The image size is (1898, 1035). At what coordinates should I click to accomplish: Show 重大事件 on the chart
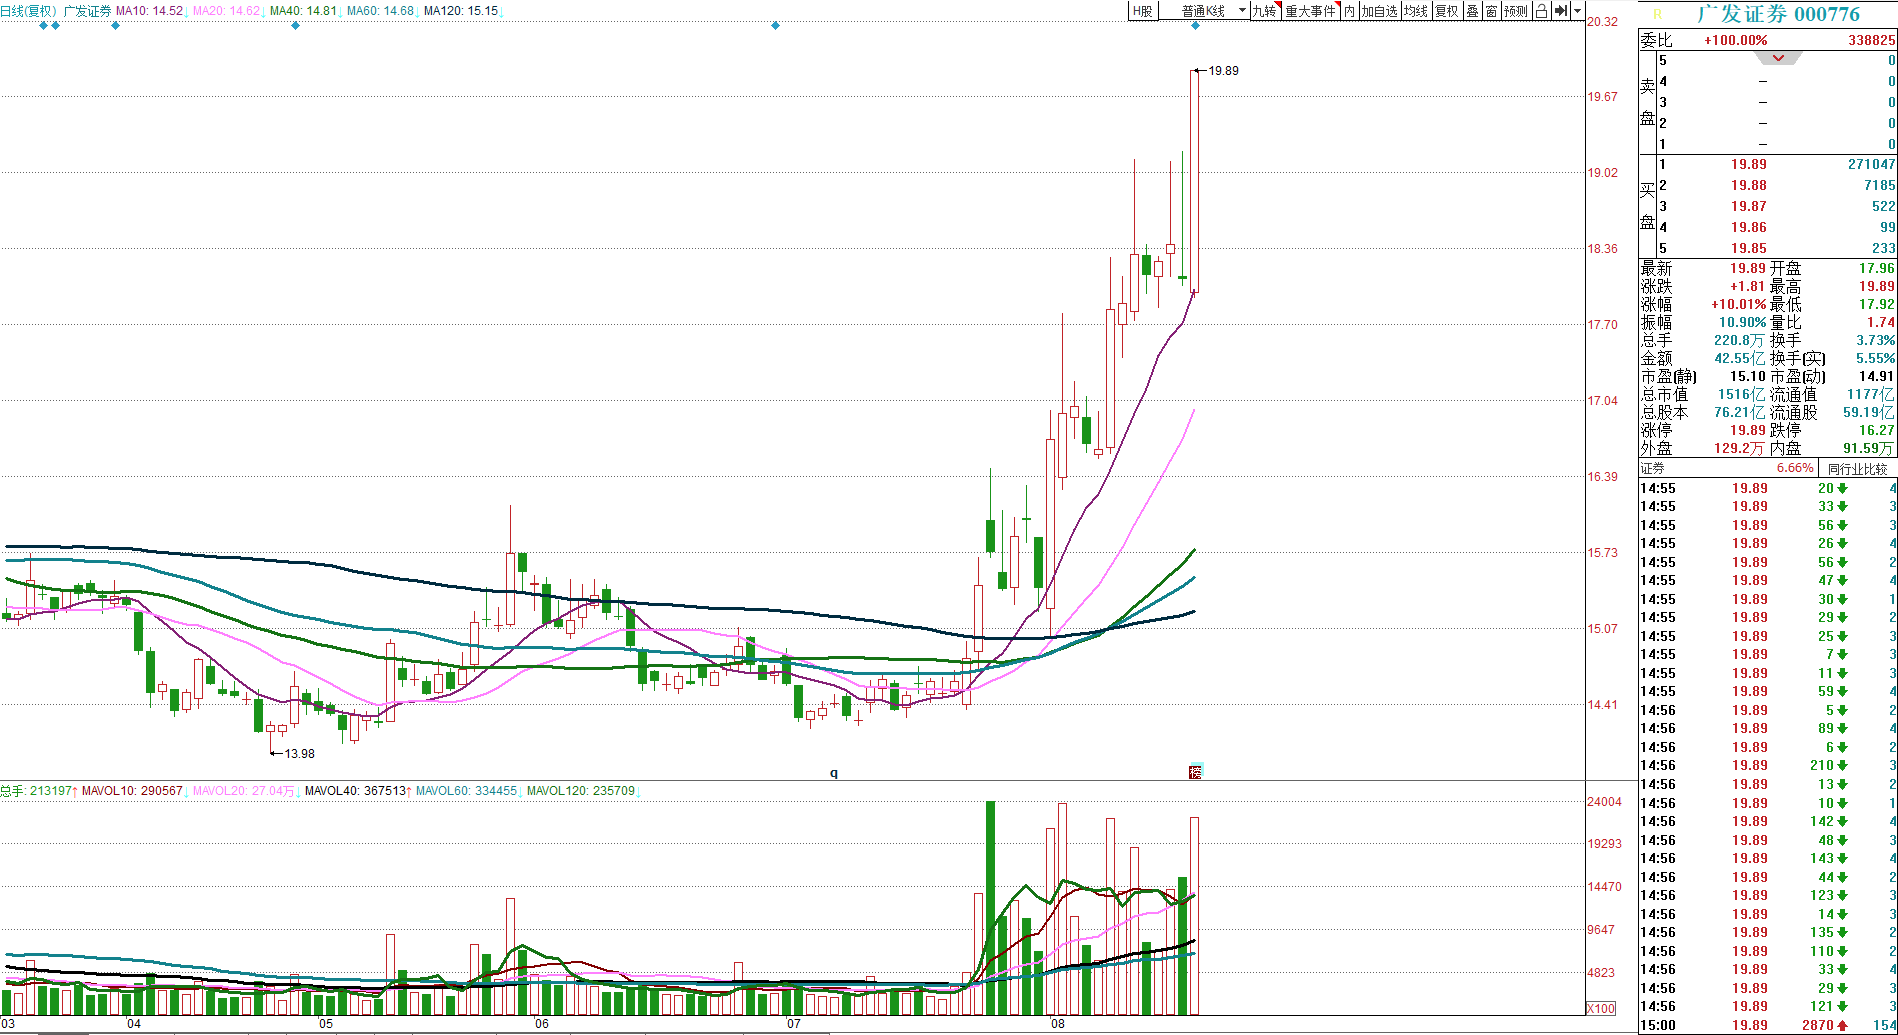point(1311,11)
